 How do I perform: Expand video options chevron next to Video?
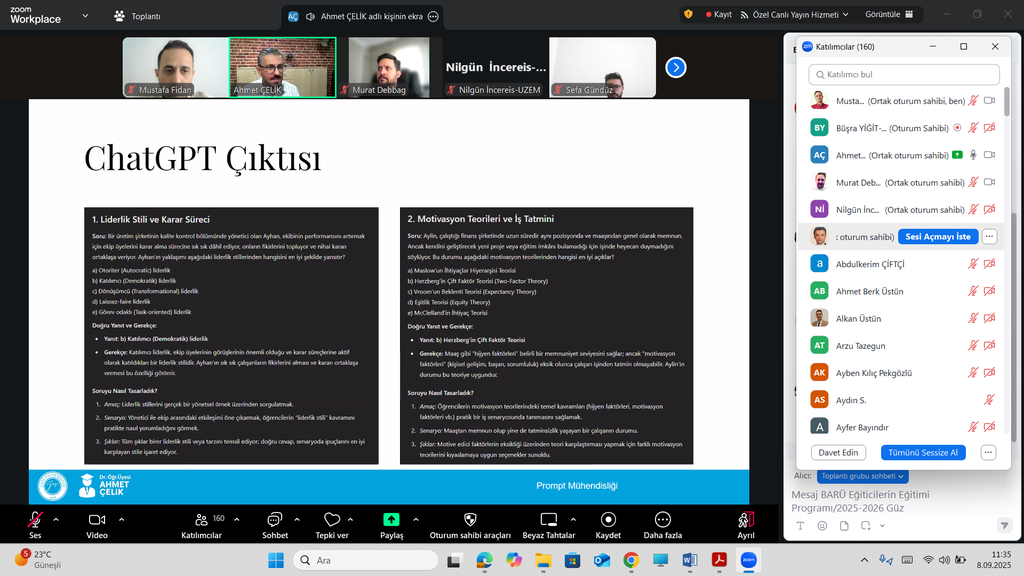pyautogui.click(x=121, y=520)
